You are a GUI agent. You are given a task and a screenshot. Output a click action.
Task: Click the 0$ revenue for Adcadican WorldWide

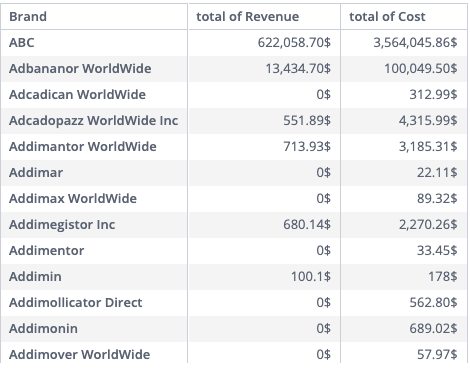(x=323, y=94)
